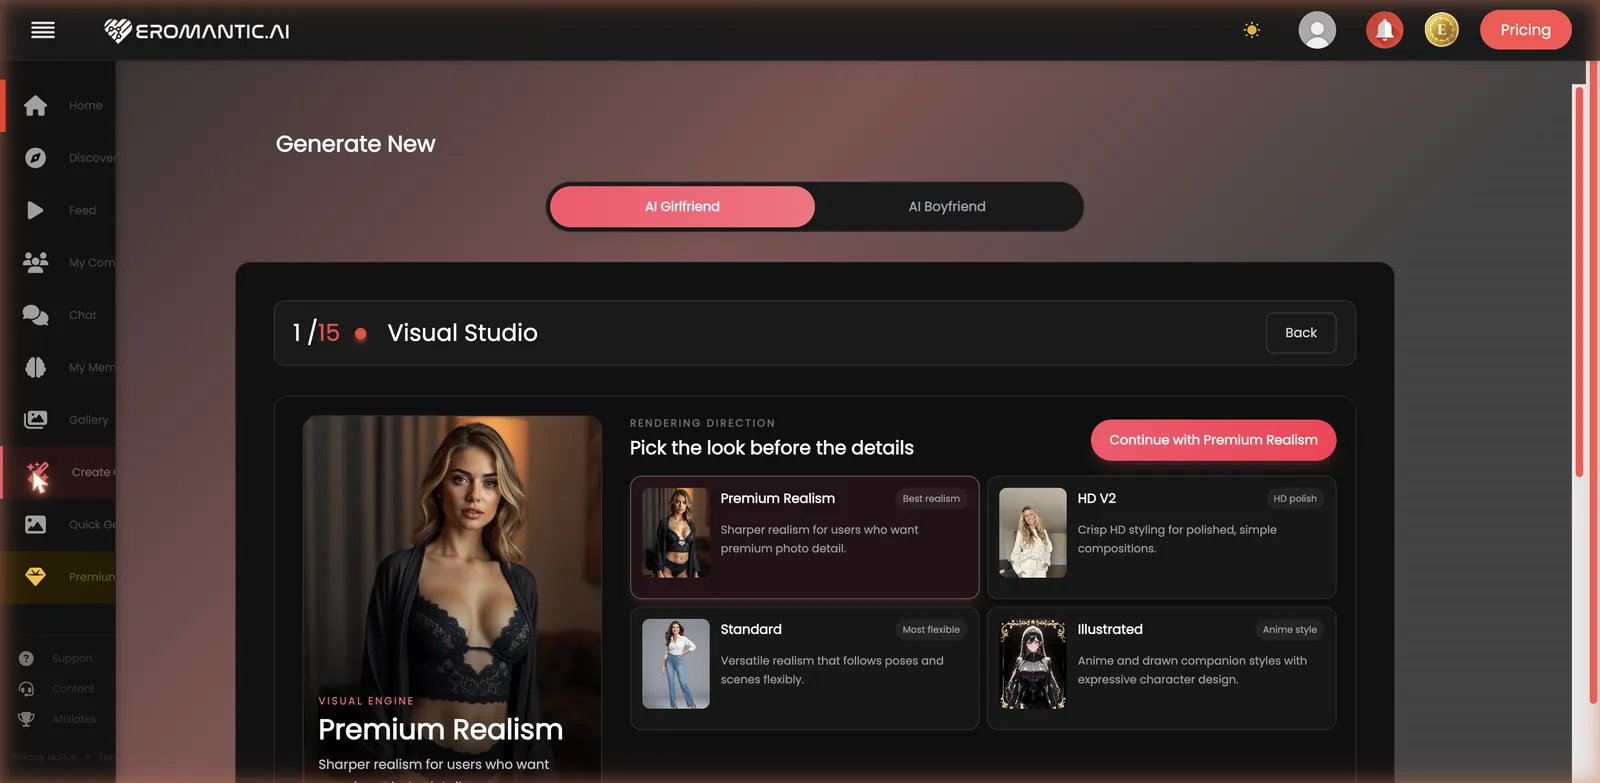1600x783 pixels.
Task: Toggle the sun light-mode icon
Action: pyautogui.click(x=1251, y=30)
